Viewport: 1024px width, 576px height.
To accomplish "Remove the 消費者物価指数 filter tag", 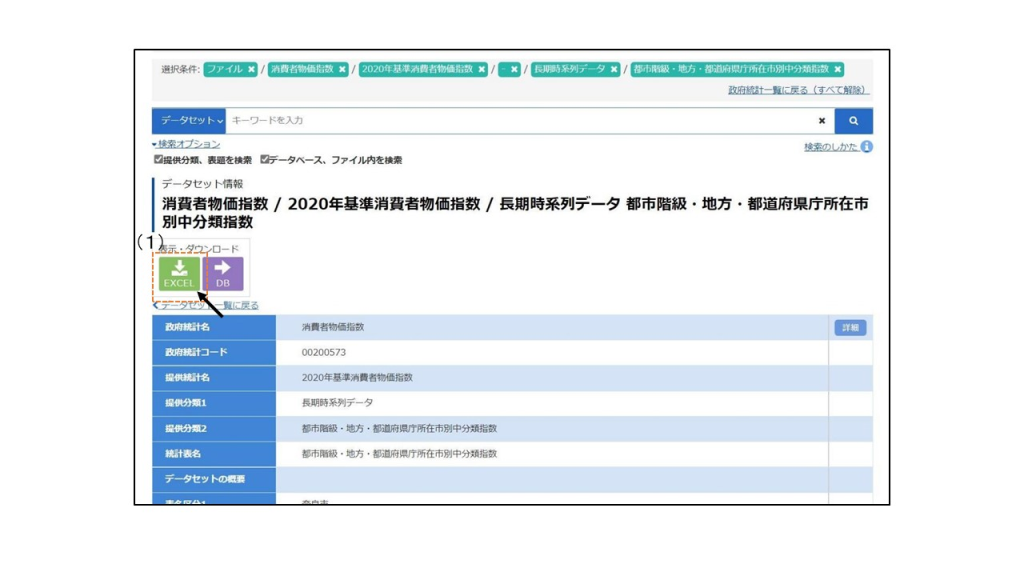I will pos(342,69).
